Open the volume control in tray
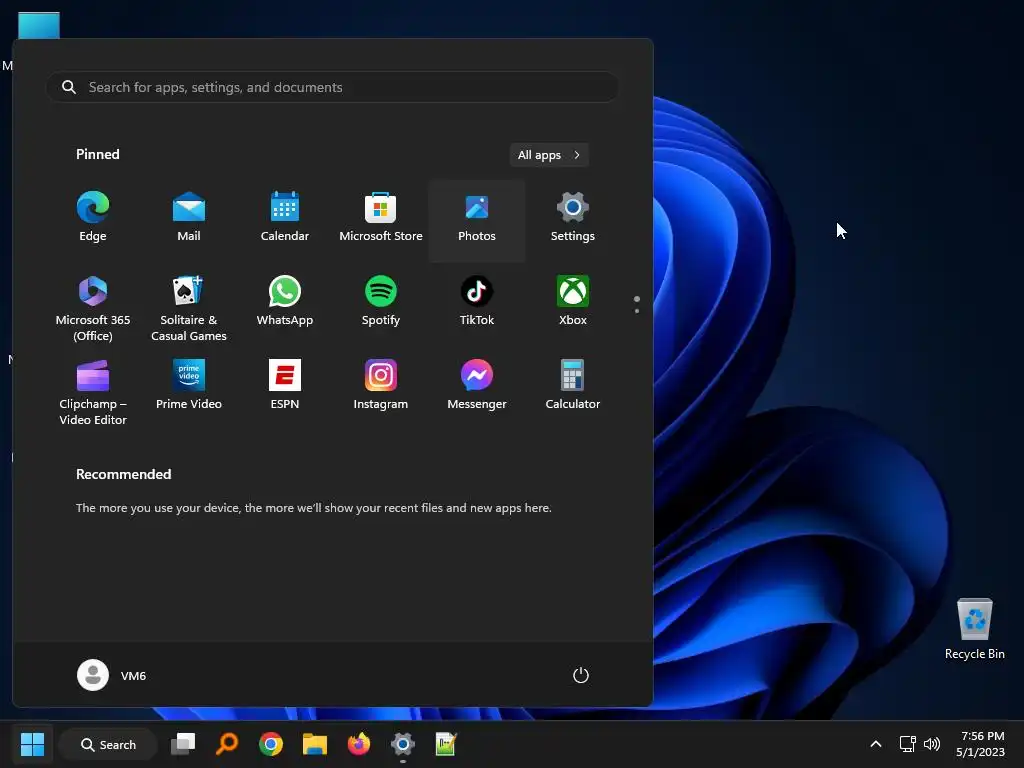Image resolution: width=1024 pixels, height=768 pixels. coord(932,744)
